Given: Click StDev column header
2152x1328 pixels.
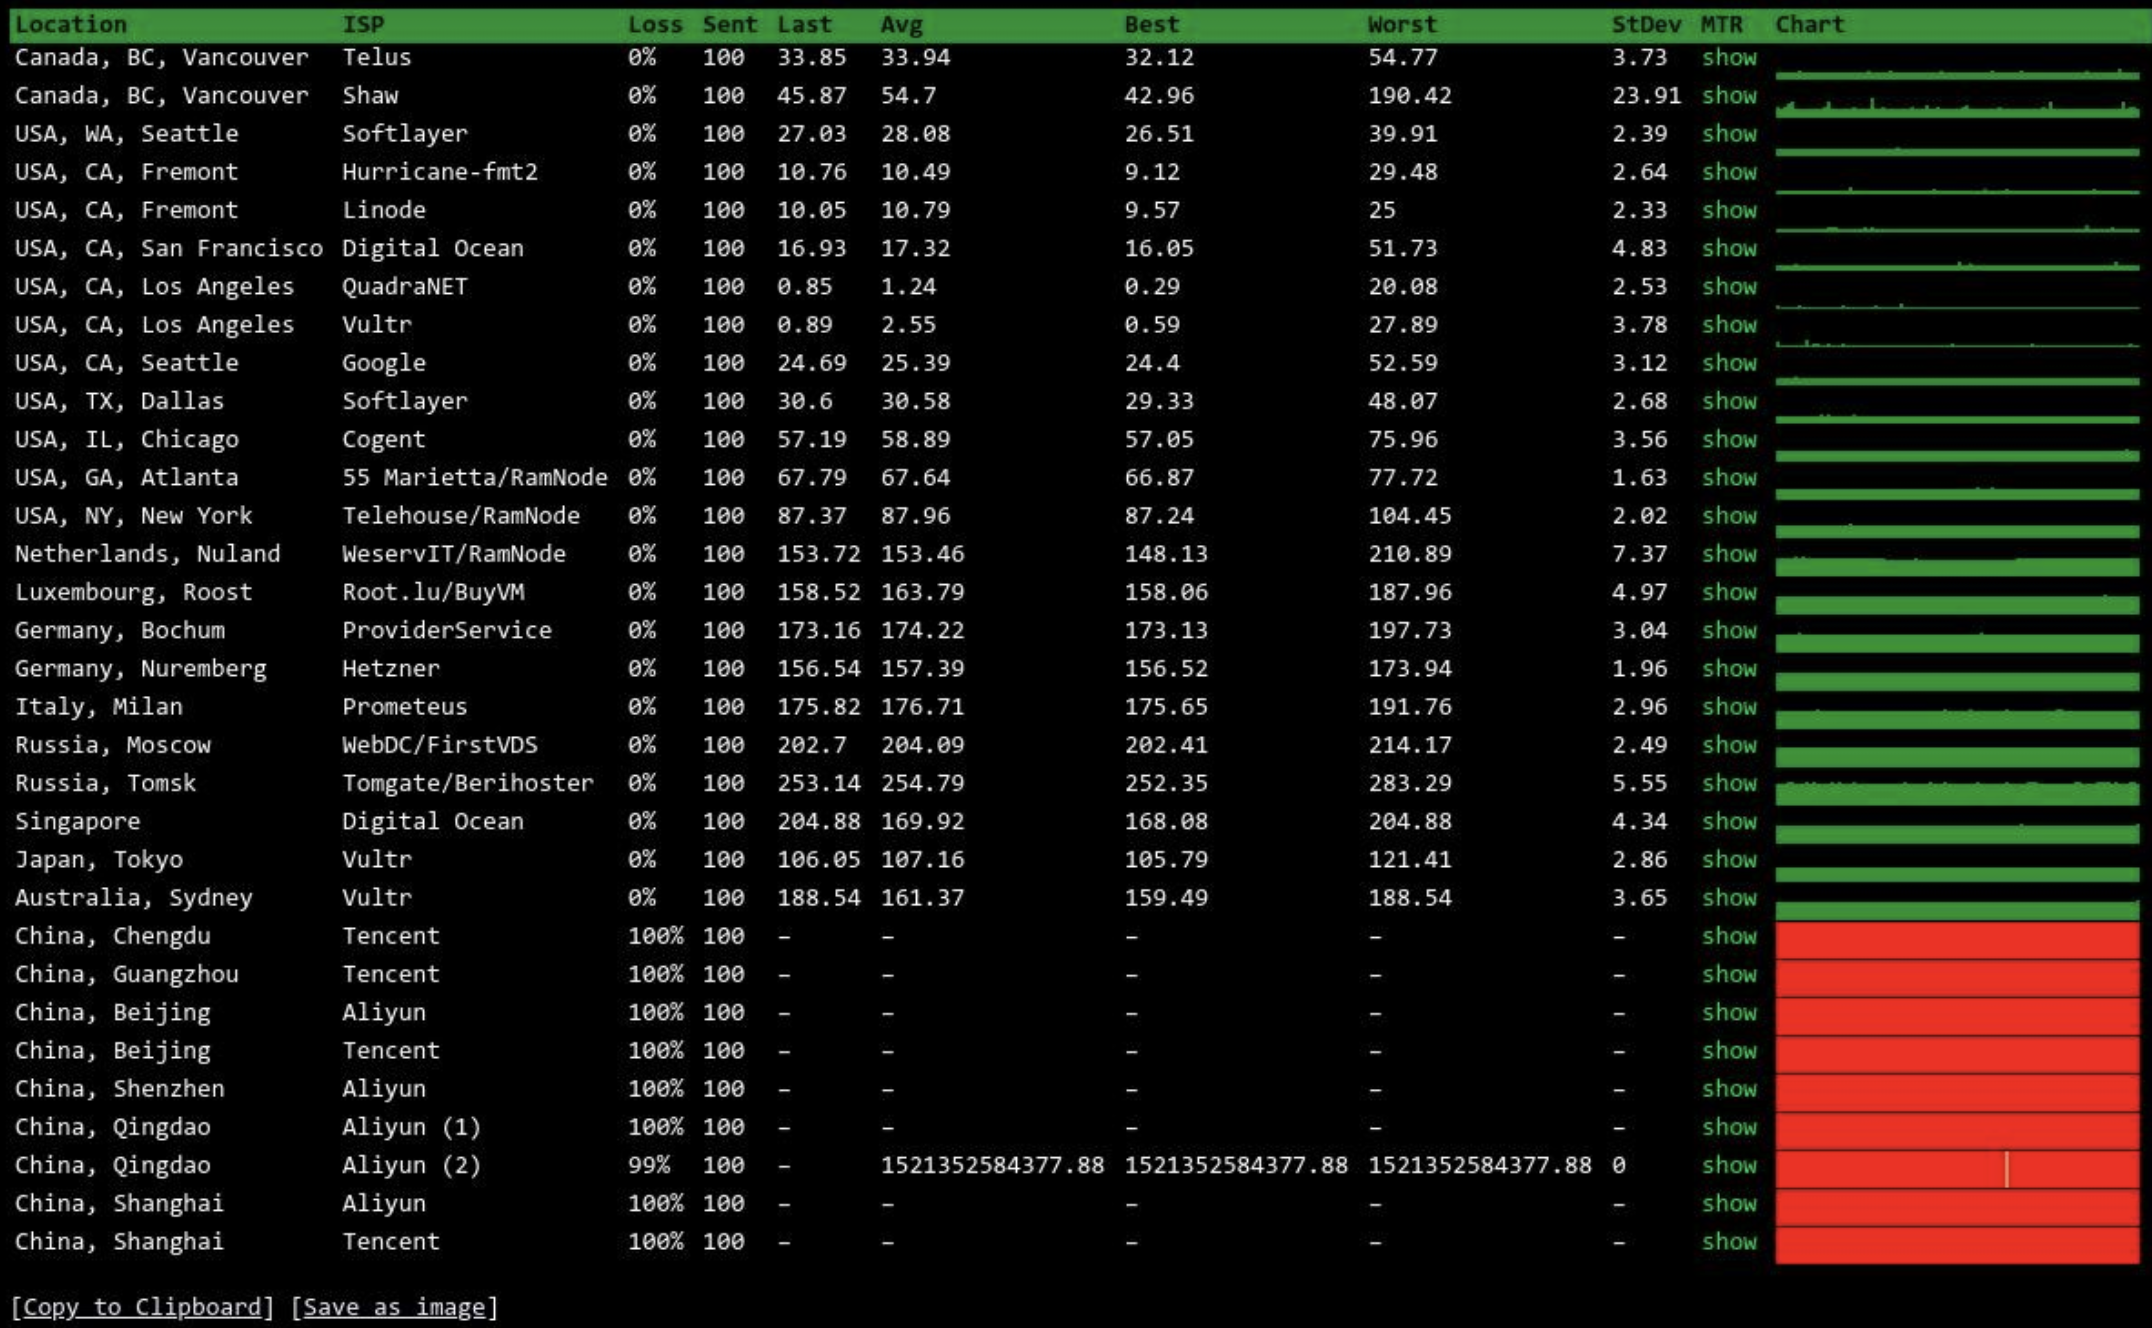Looking at the screenshot, I should 1645,25.
